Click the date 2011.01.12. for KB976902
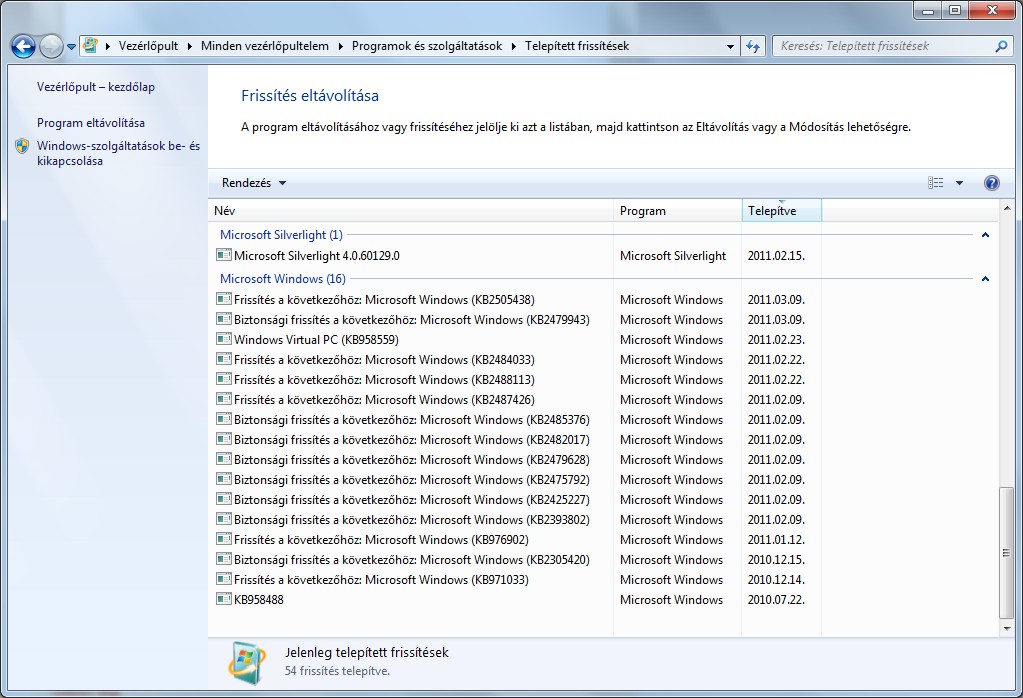This screenshot has width=1023, height=698. click(x=776, y=540)
